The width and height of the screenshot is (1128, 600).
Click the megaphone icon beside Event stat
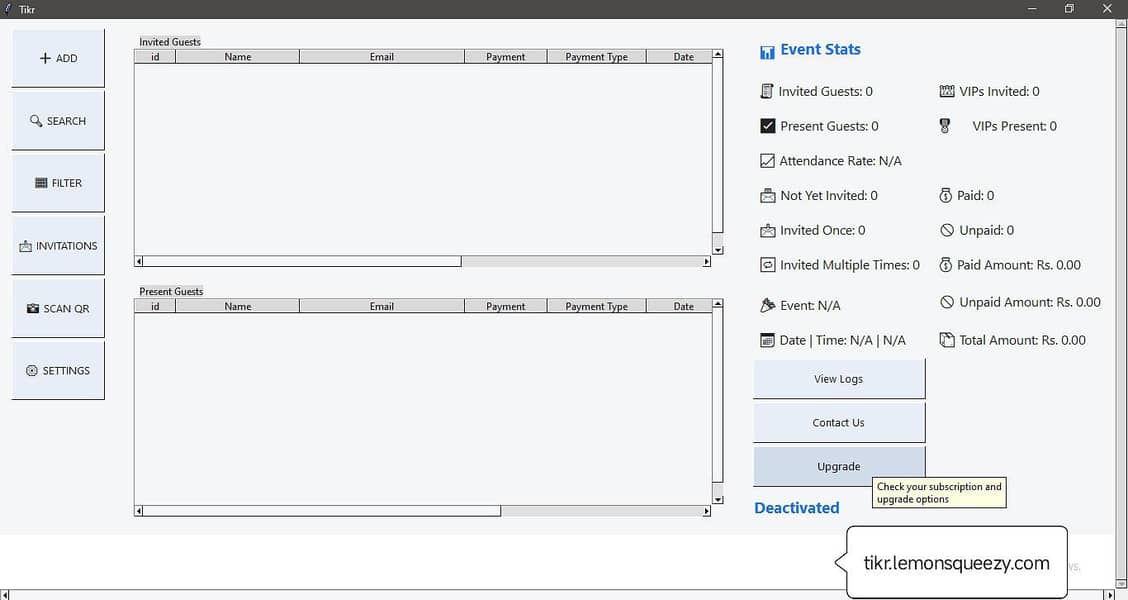[x=766, y=305]
